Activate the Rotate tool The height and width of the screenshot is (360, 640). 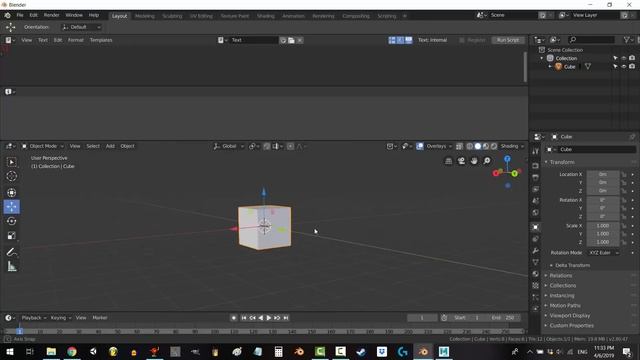click(x=11, y=221)
